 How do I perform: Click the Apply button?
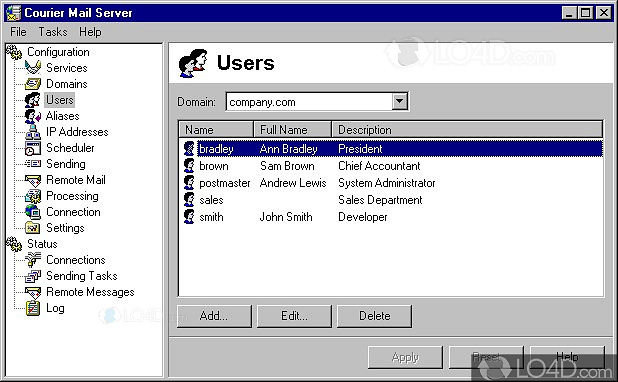pyautogui.click(x=405, y=357)
